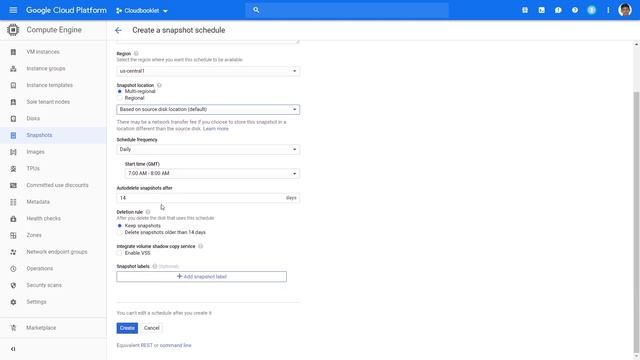Viewport: 640px width, 360px height.
Task: Open the Start time 7:00 AM dropdown
Action: pyautogui.click(x=212, y=173)
